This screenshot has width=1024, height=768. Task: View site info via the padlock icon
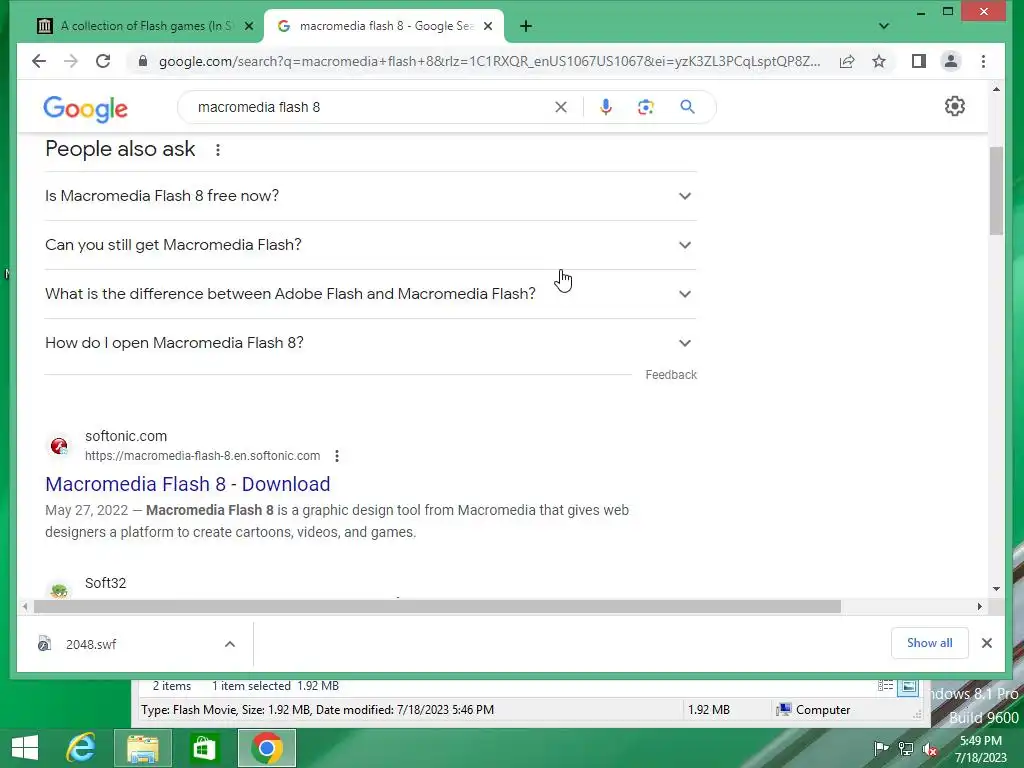[142, 61]
